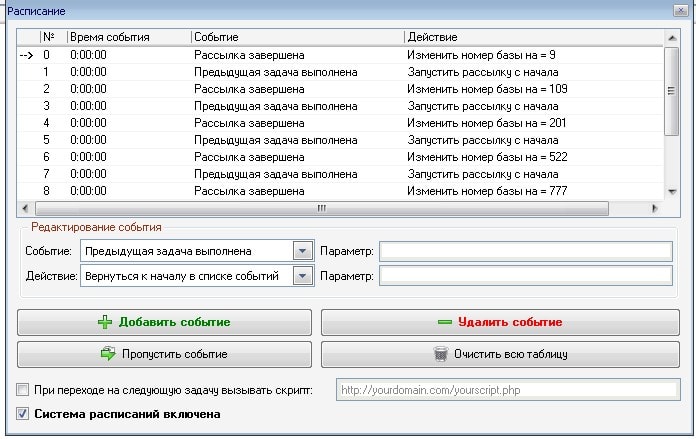Click the vertical scrollbar up arrow
Image resolution: width=696 pixels, height=439 pixels.
(672, 37)
